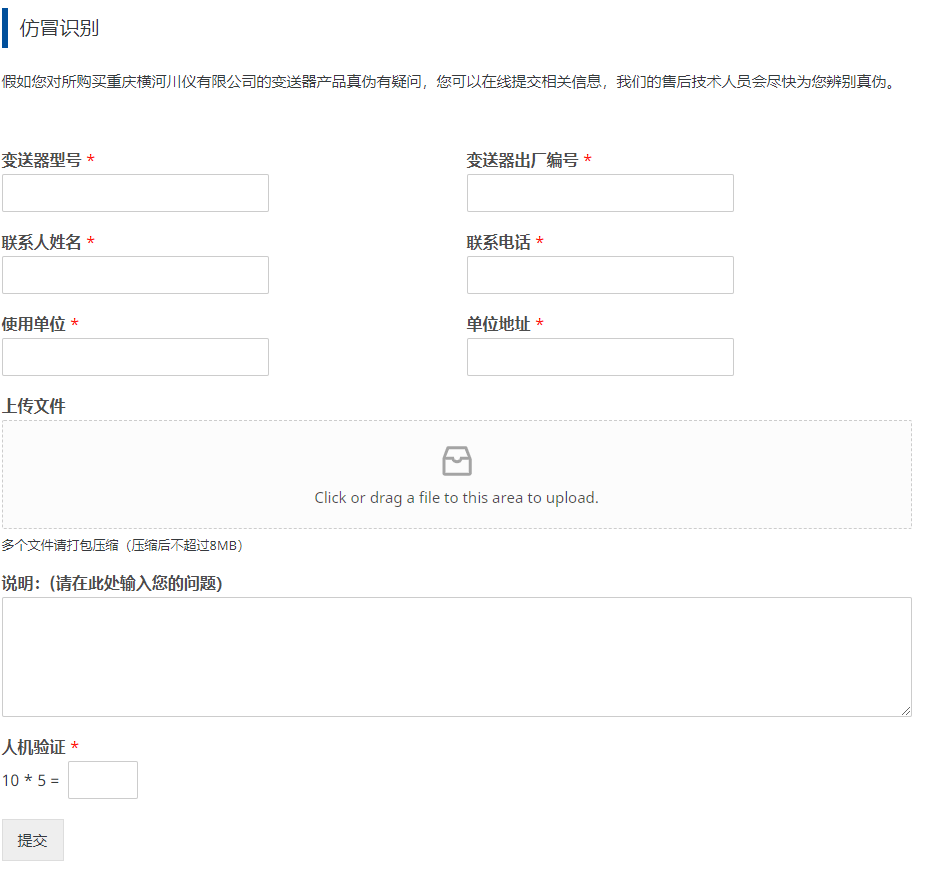
Task: Click the 变送器型号 field label
Action: click(x=42, y=160)
